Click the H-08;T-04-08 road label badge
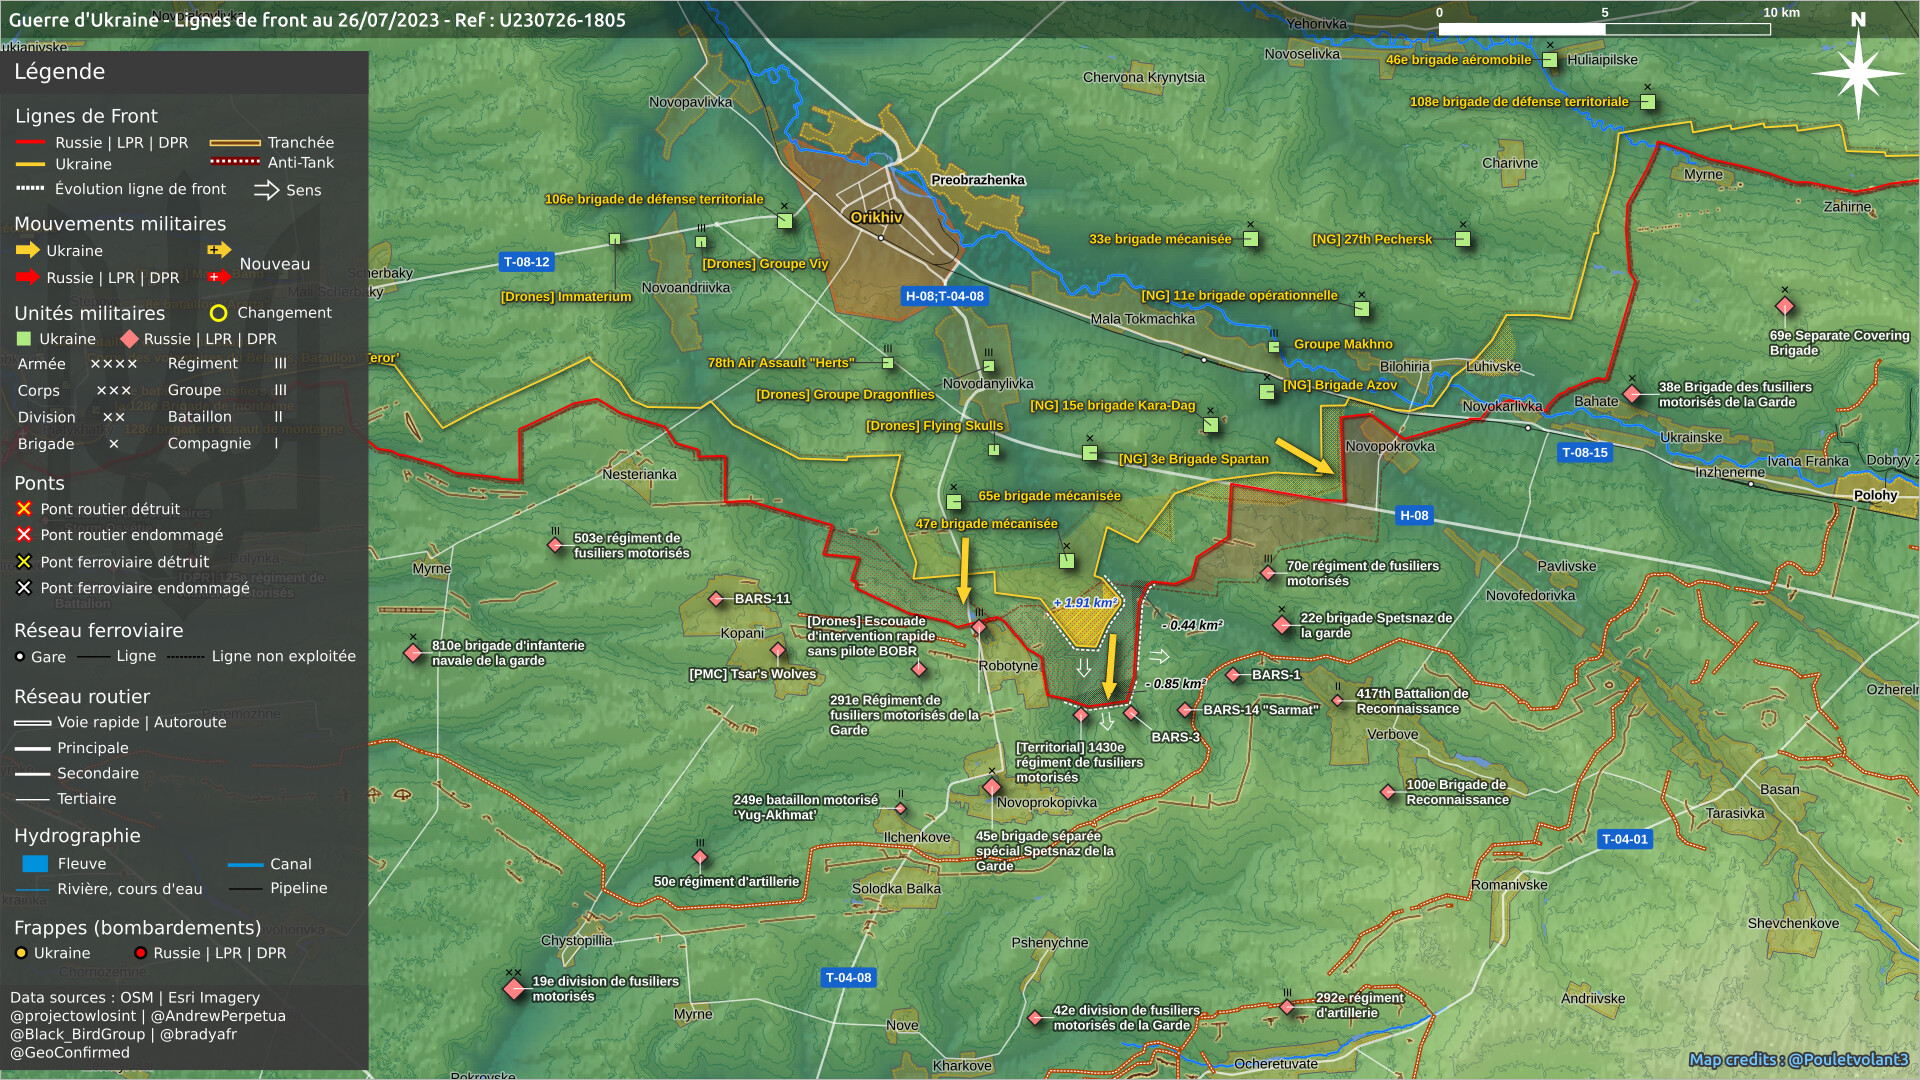Image resolution: width=1920 pixels, height=1080 pixels. (x=944, y=296)
